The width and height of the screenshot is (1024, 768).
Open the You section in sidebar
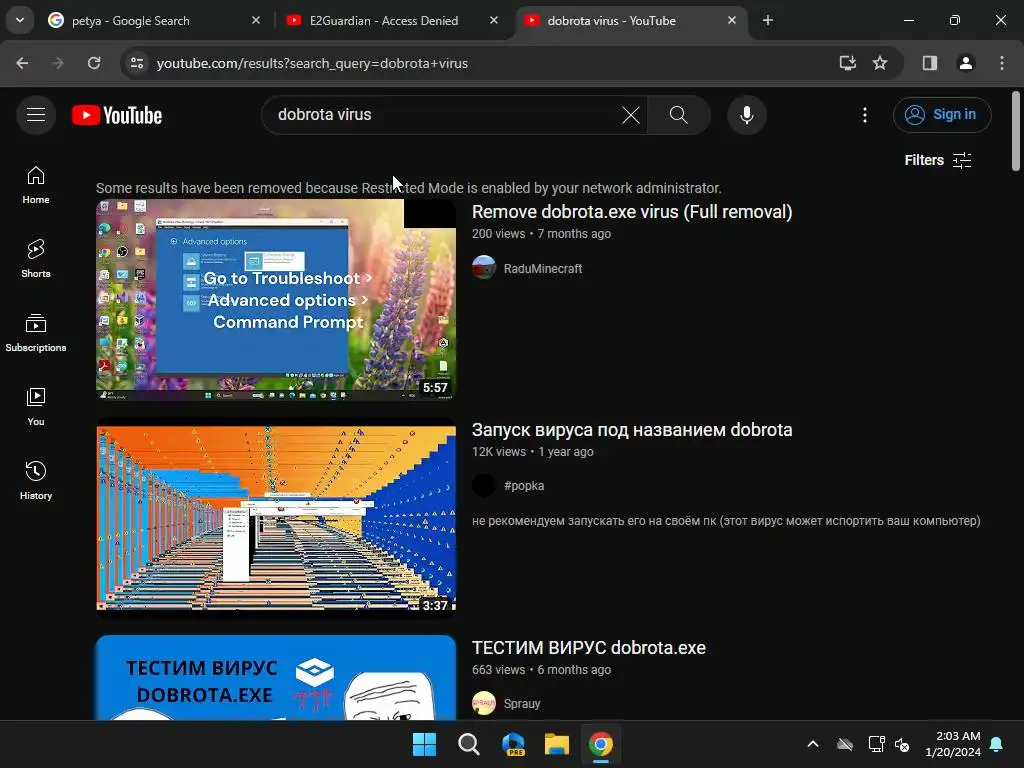(36, 406)
